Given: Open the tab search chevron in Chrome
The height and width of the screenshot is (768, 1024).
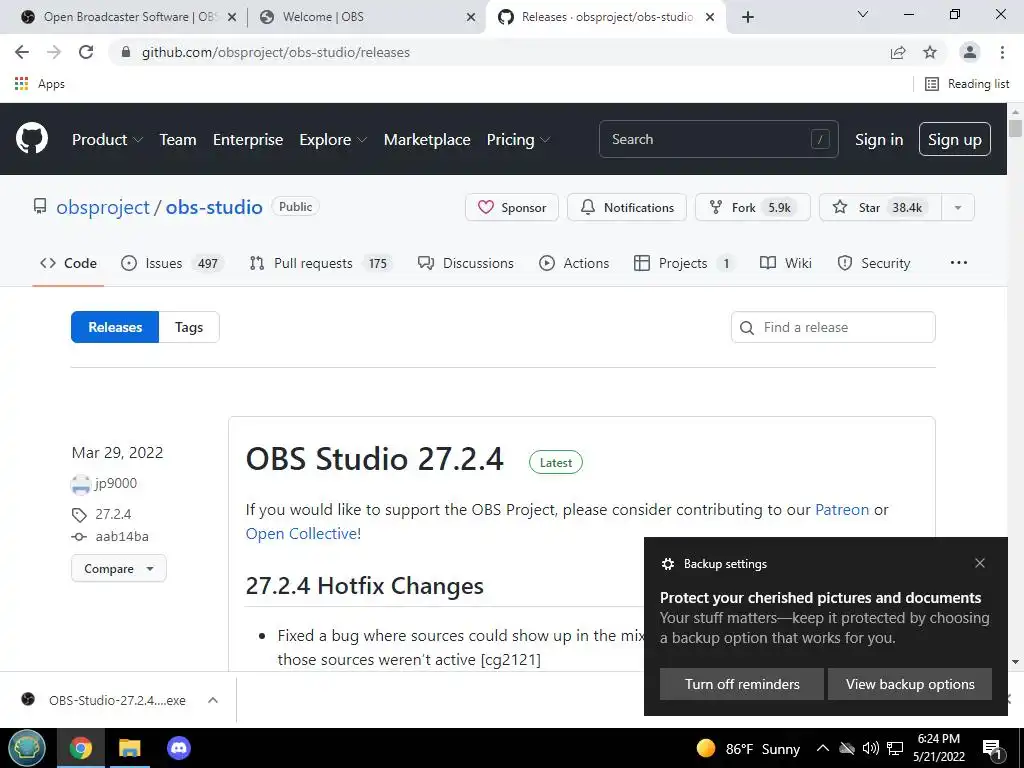Looking at the screenshot, I should 863,14.
